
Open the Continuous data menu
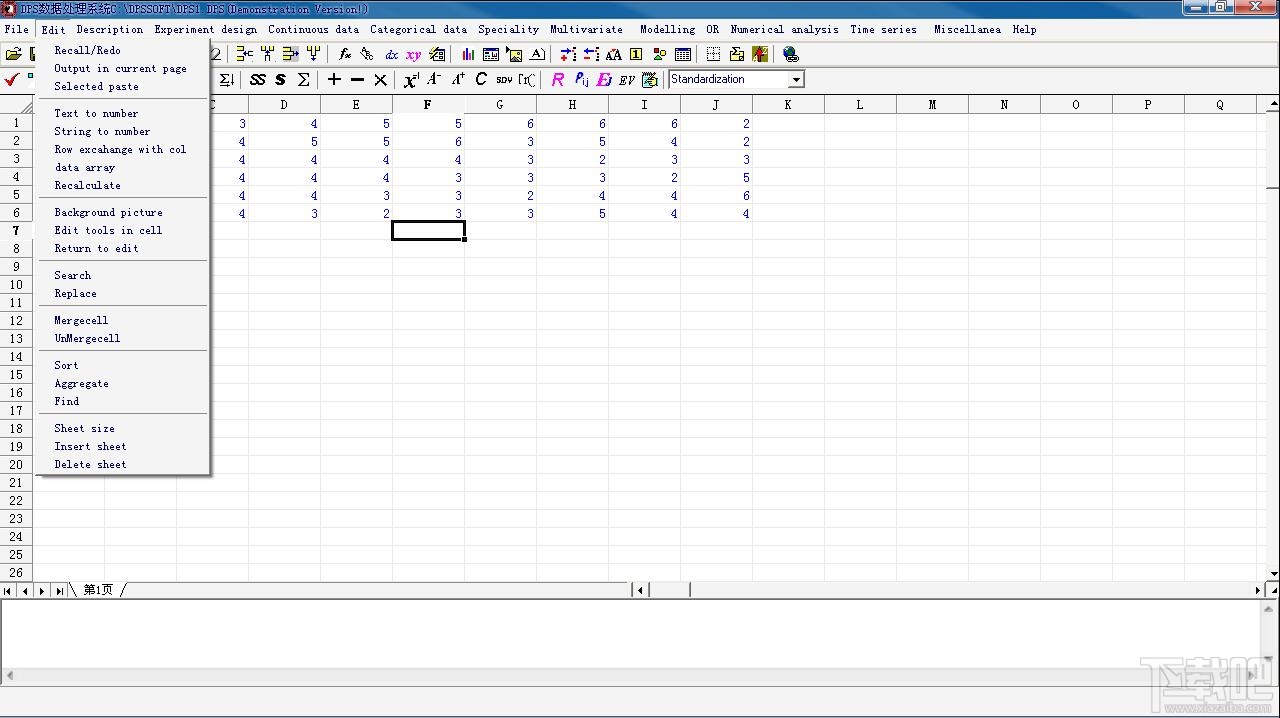[313, 29]
